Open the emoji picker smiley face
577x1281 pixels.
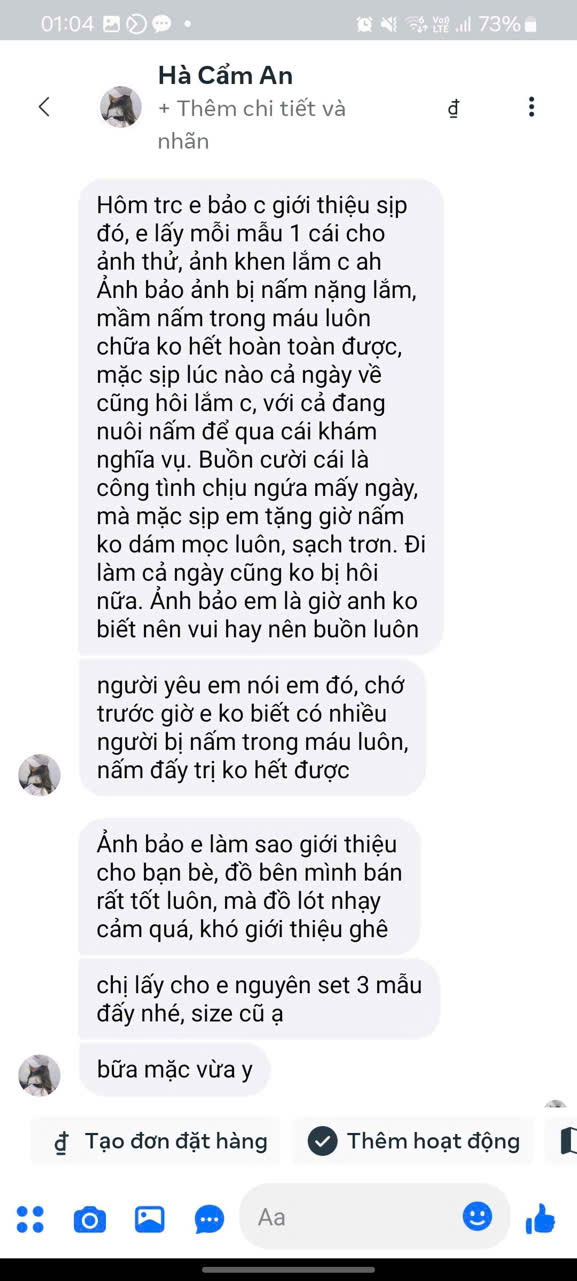[478, 1216]
